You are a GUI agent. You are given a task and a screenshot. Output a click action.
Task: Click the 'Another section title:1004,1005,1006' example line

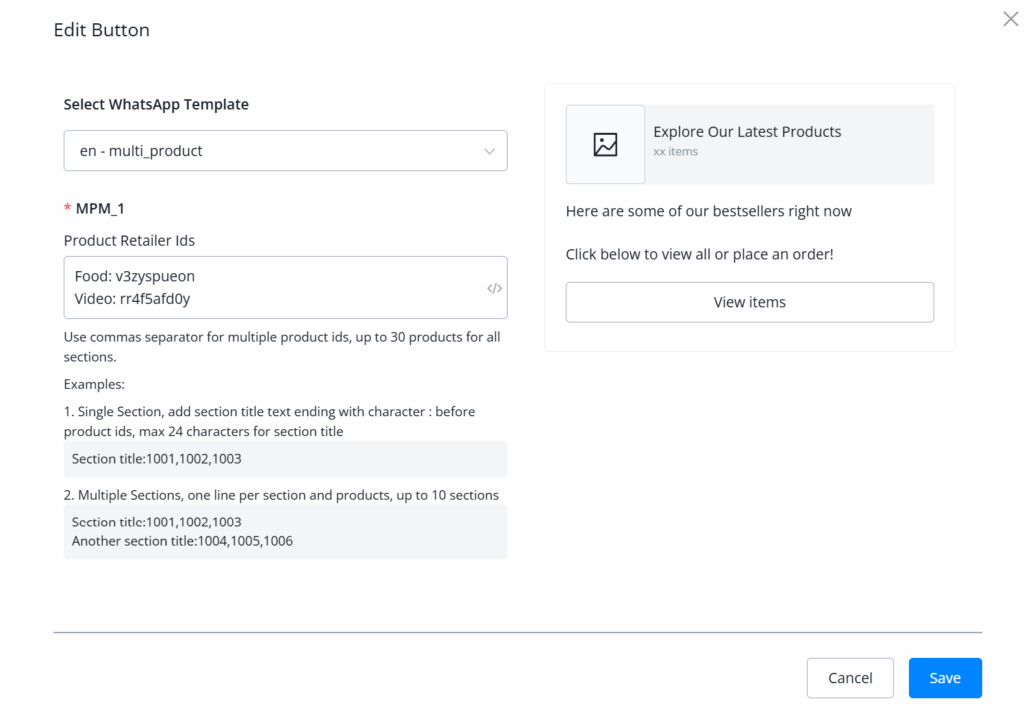click(182, 541)
